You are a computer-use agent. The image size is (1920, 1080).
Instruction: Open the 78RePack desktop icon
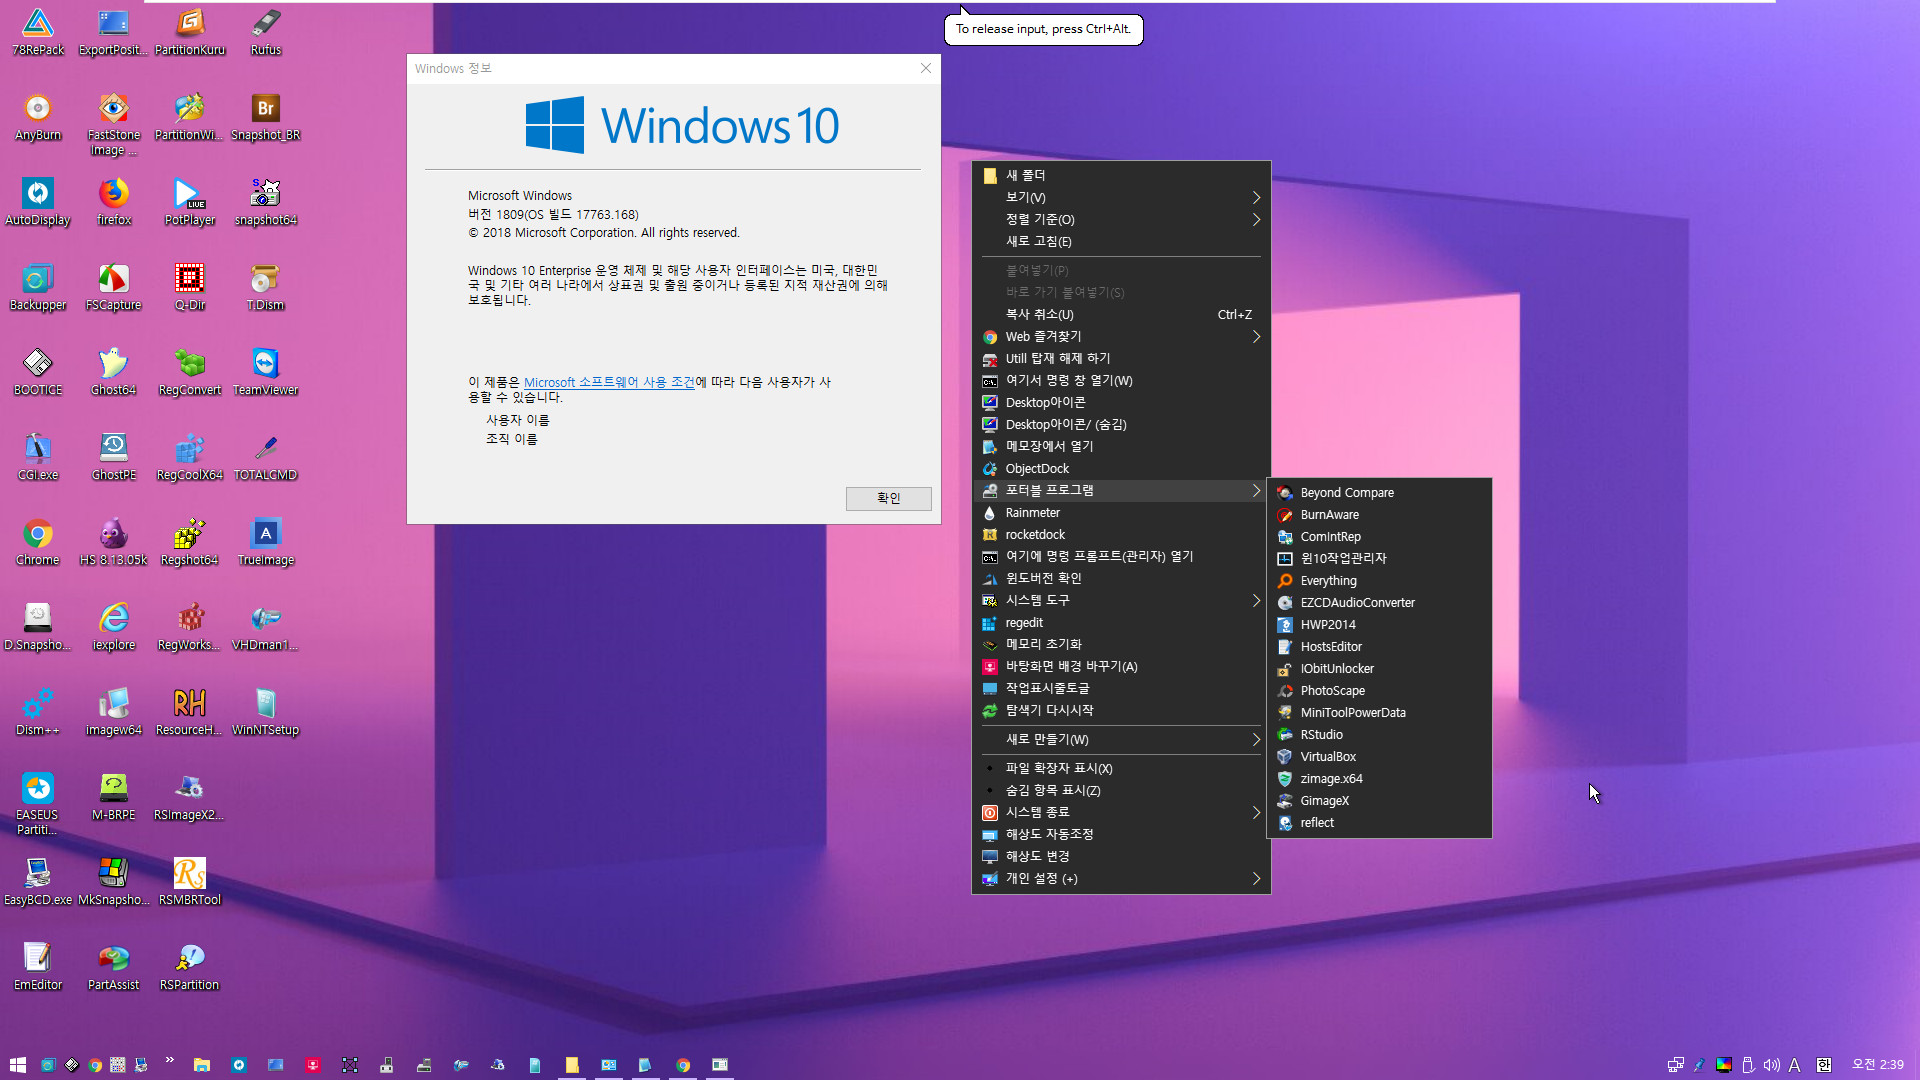38,32
